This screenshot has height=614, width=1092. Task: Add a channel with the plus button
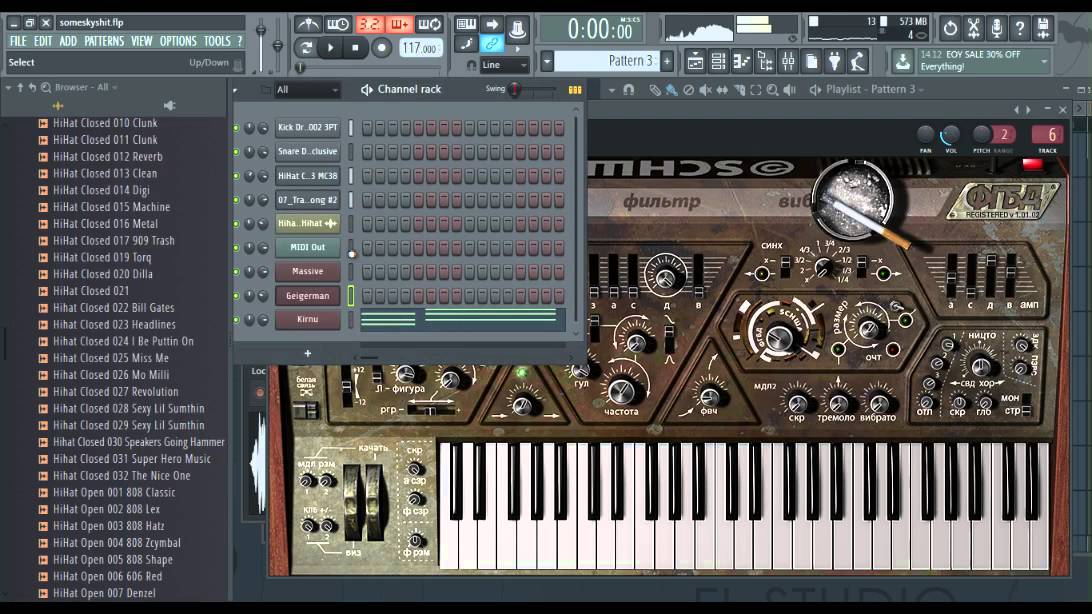(x=307, y=354)
